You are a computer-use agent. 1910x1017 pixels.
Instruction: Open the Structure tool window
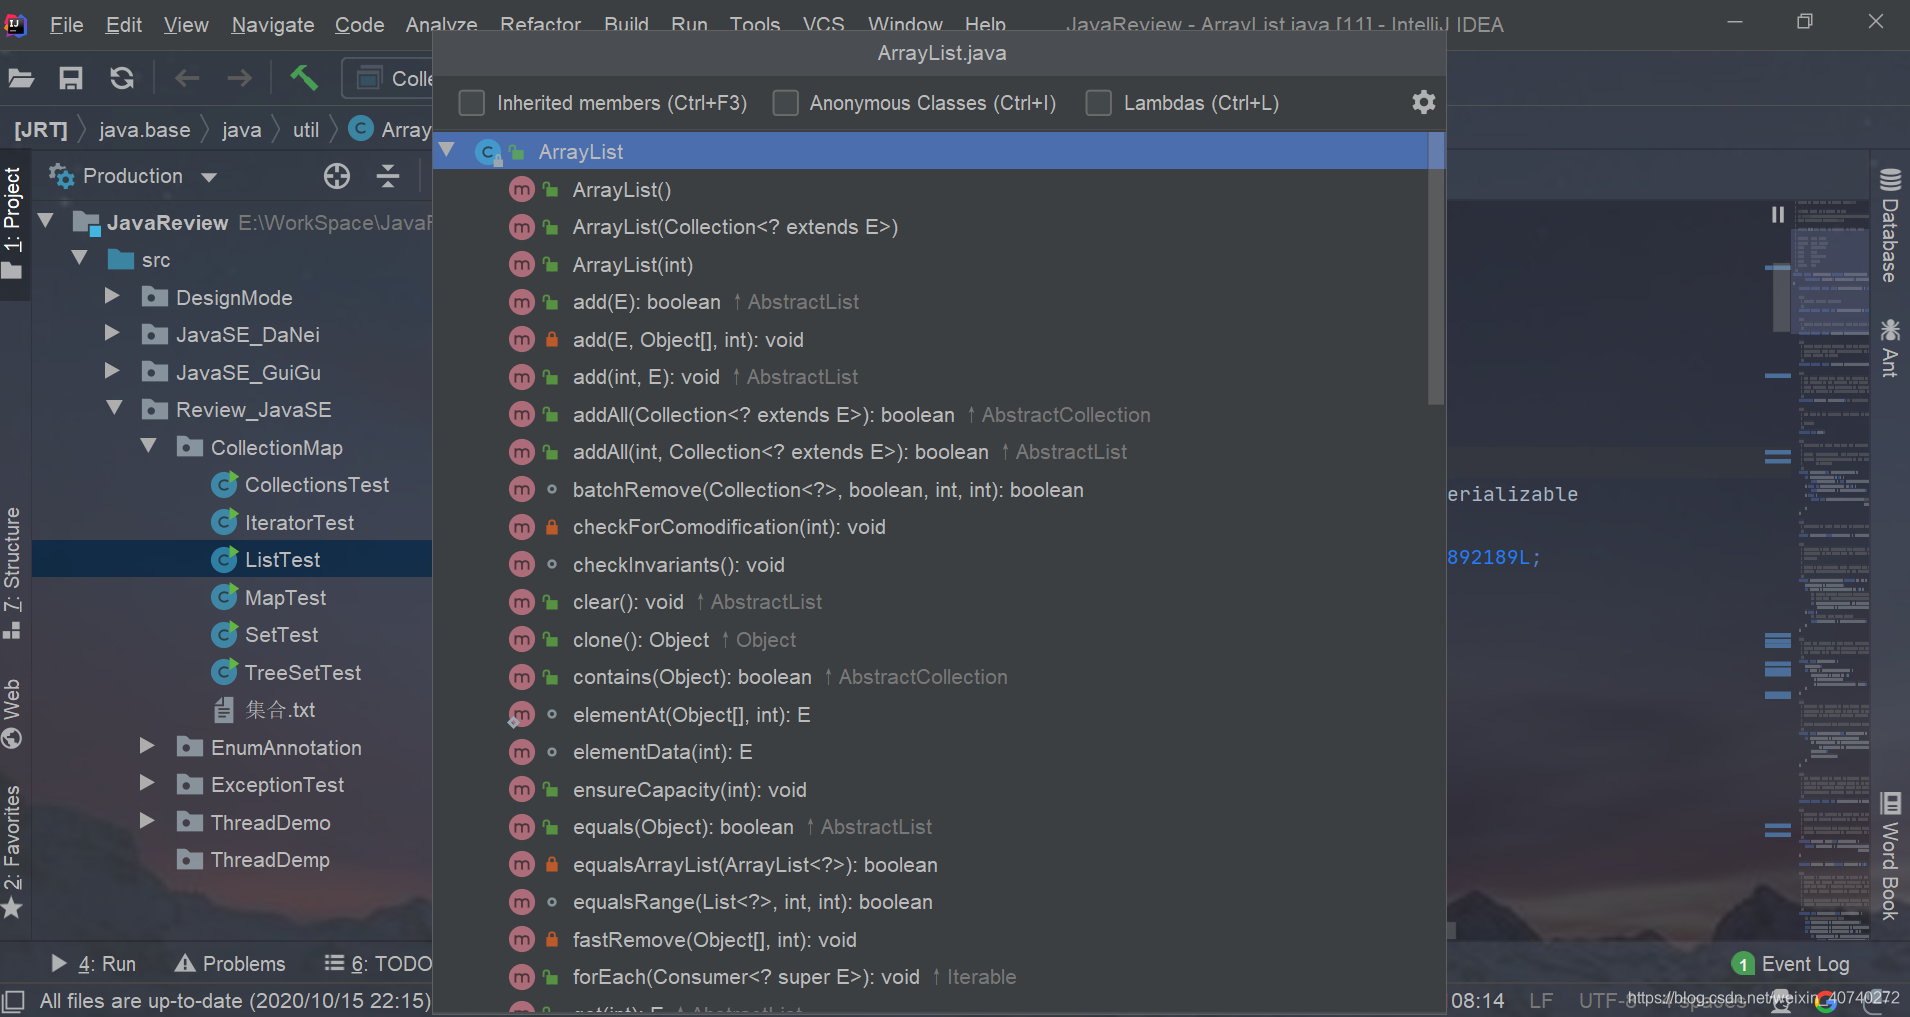pos(12,573)
